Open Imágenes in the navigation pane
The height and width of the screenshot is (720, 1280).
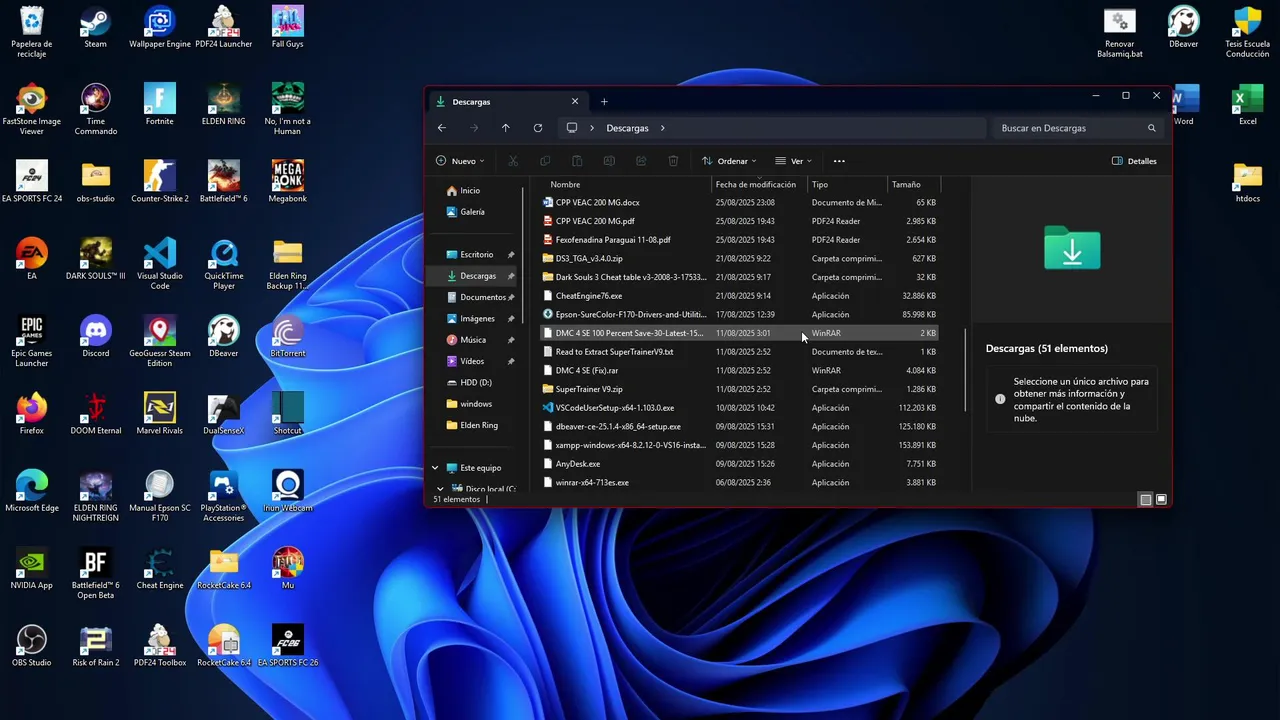[x=477, y=319]
